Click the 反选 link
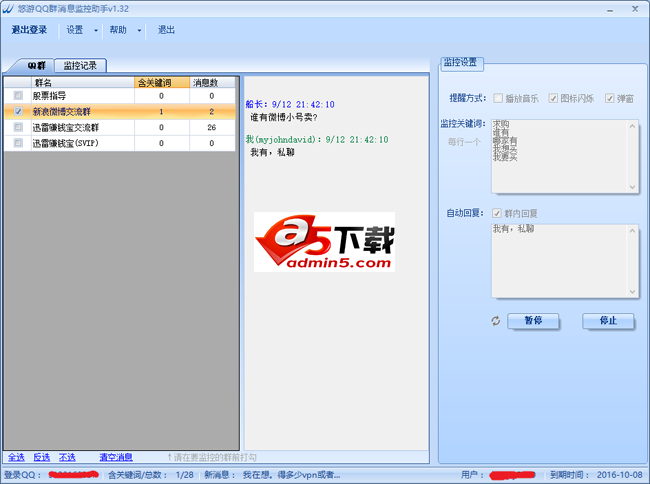 pyautogui.click(x=41, y=457)
